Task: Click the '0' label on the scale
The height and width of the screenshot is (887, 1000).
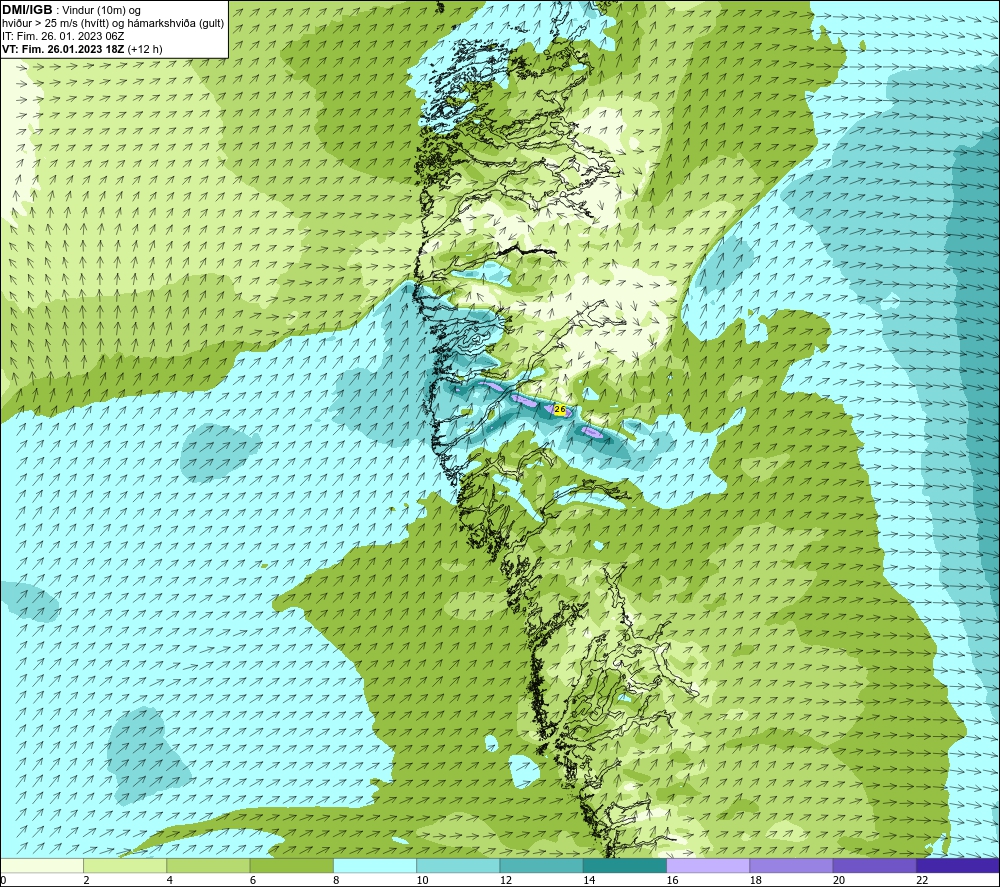Action: coord(3,880)
